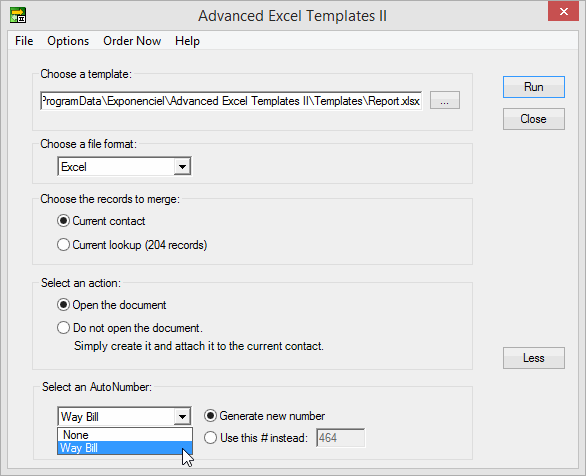Screen dimensions: 586x476
Task: Open the Order Now menu
Action: tap(132, 41)
